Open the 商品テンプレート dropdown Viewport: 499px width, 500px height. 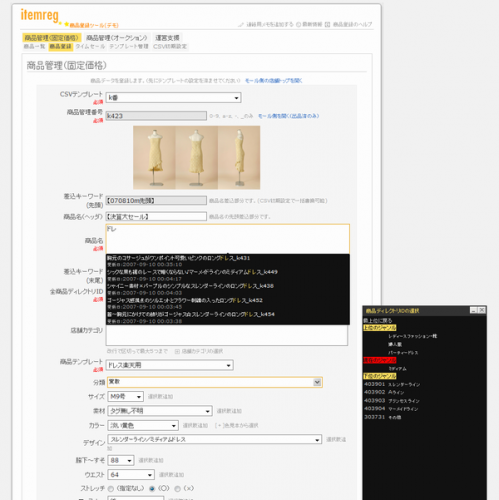169,365
